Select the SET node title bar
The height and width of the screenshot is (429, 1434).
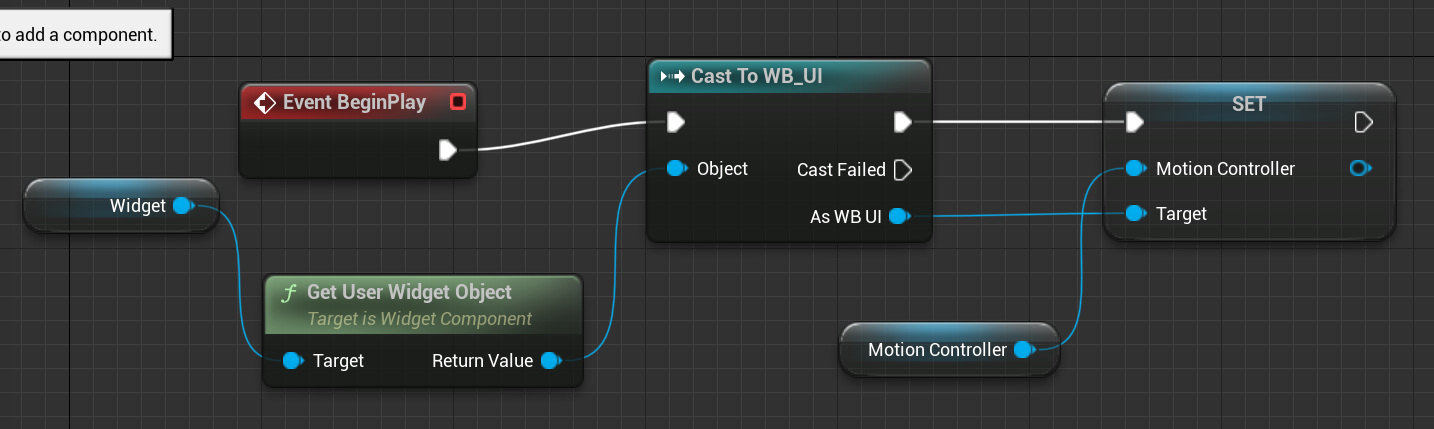pyautogui.click(x=1248, y=104)
